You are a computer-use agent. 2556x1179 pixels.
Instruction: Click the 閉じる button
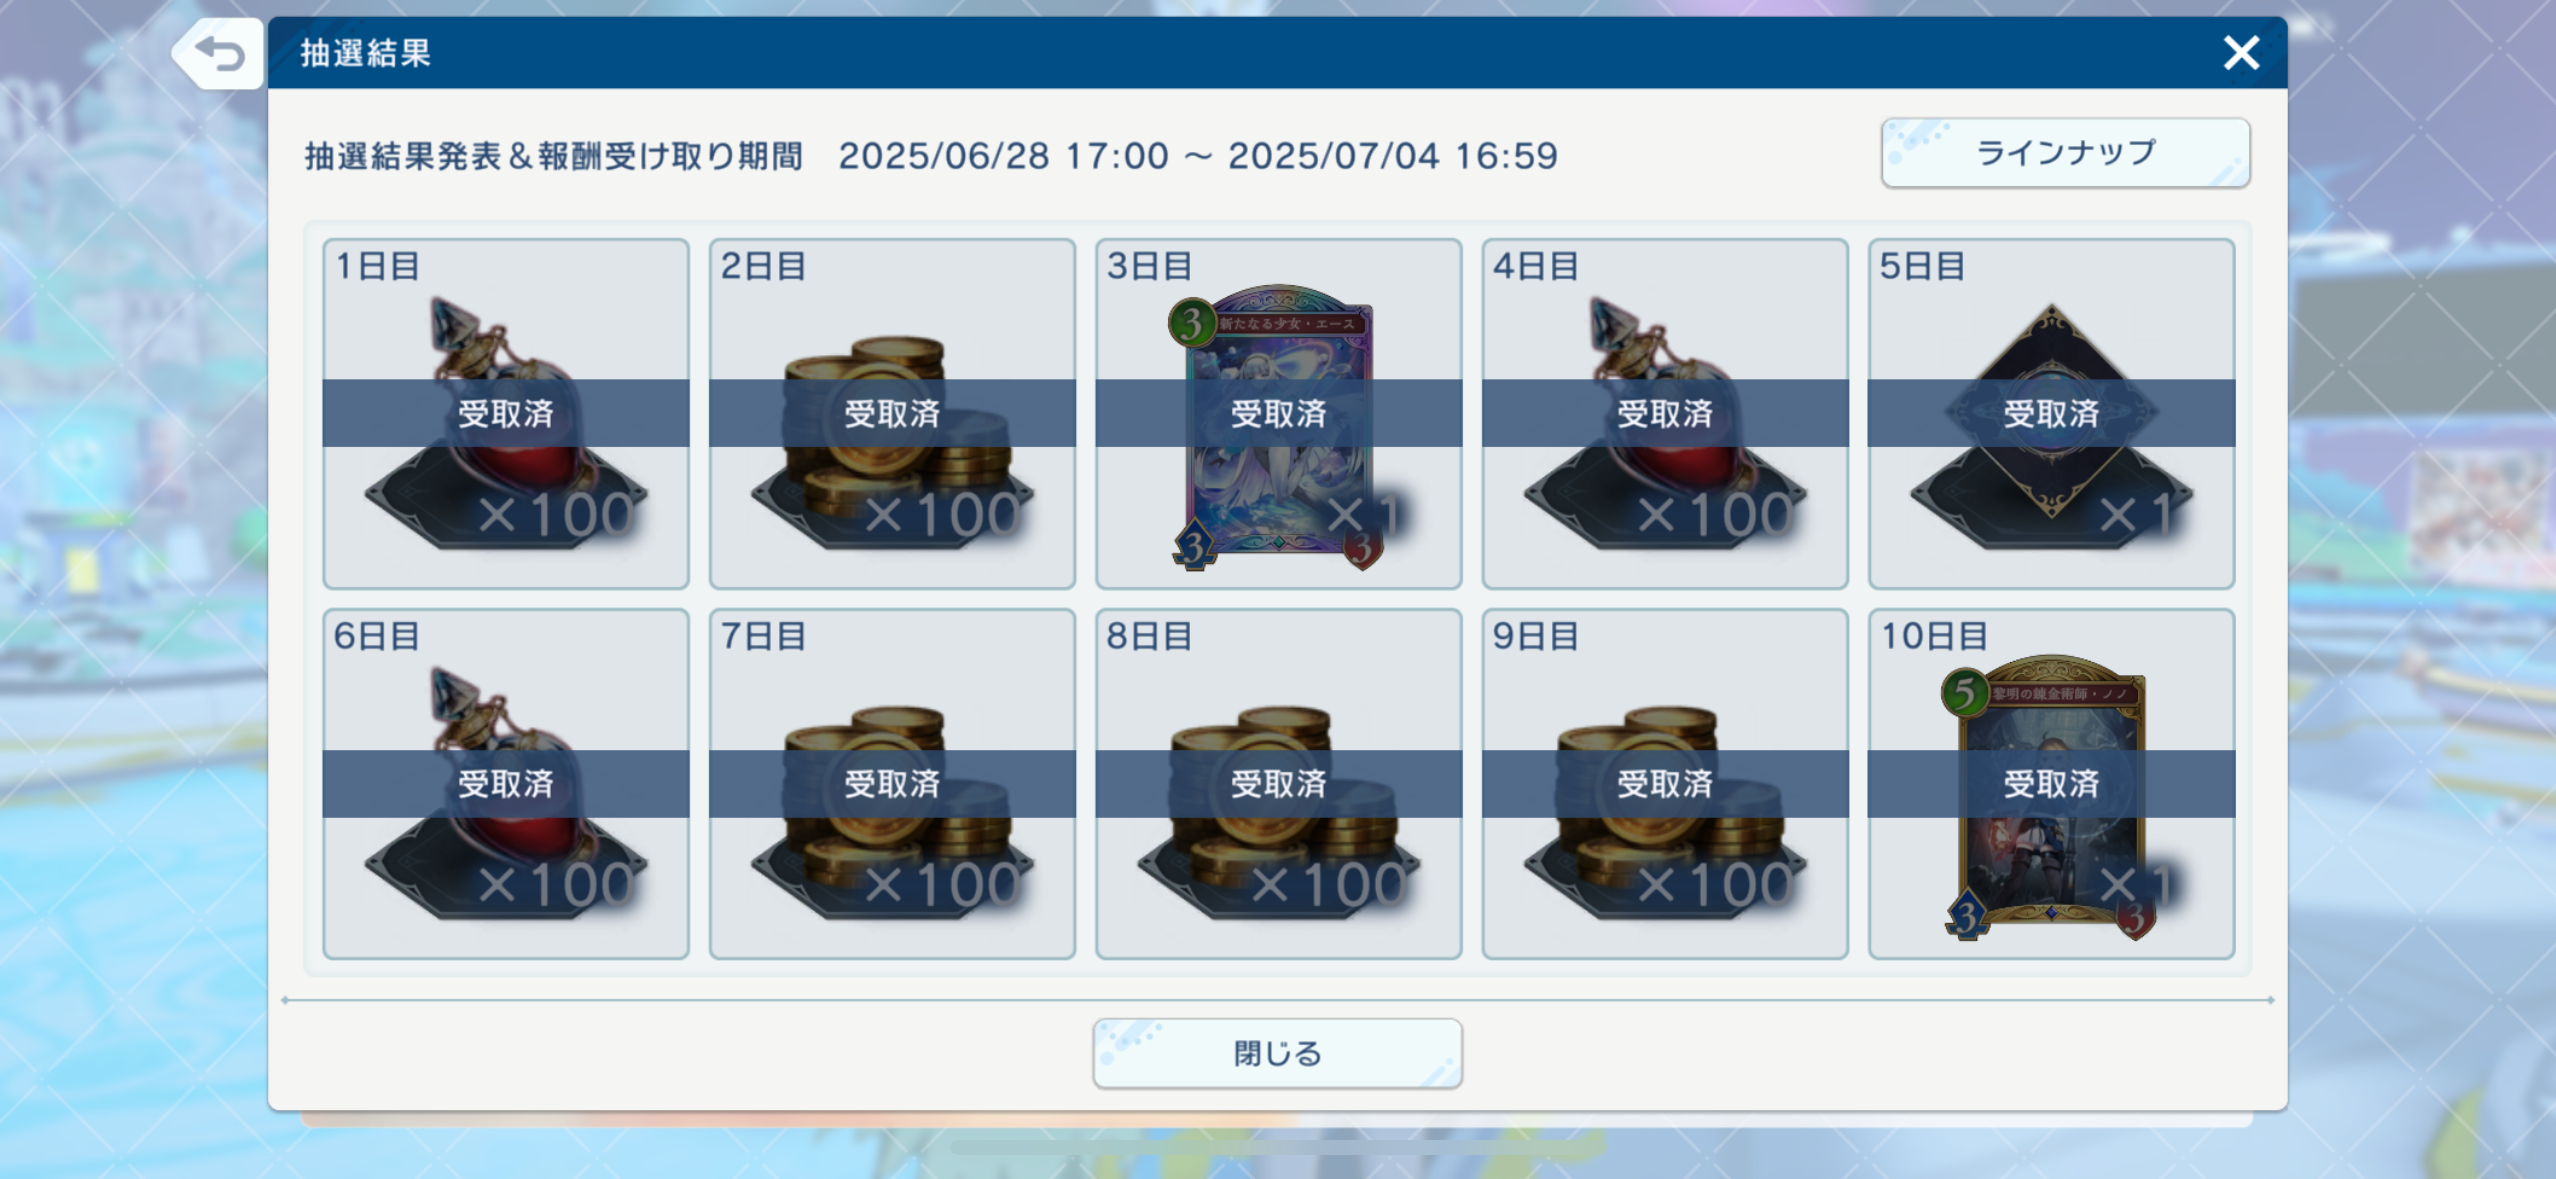coord(1277,1053)
